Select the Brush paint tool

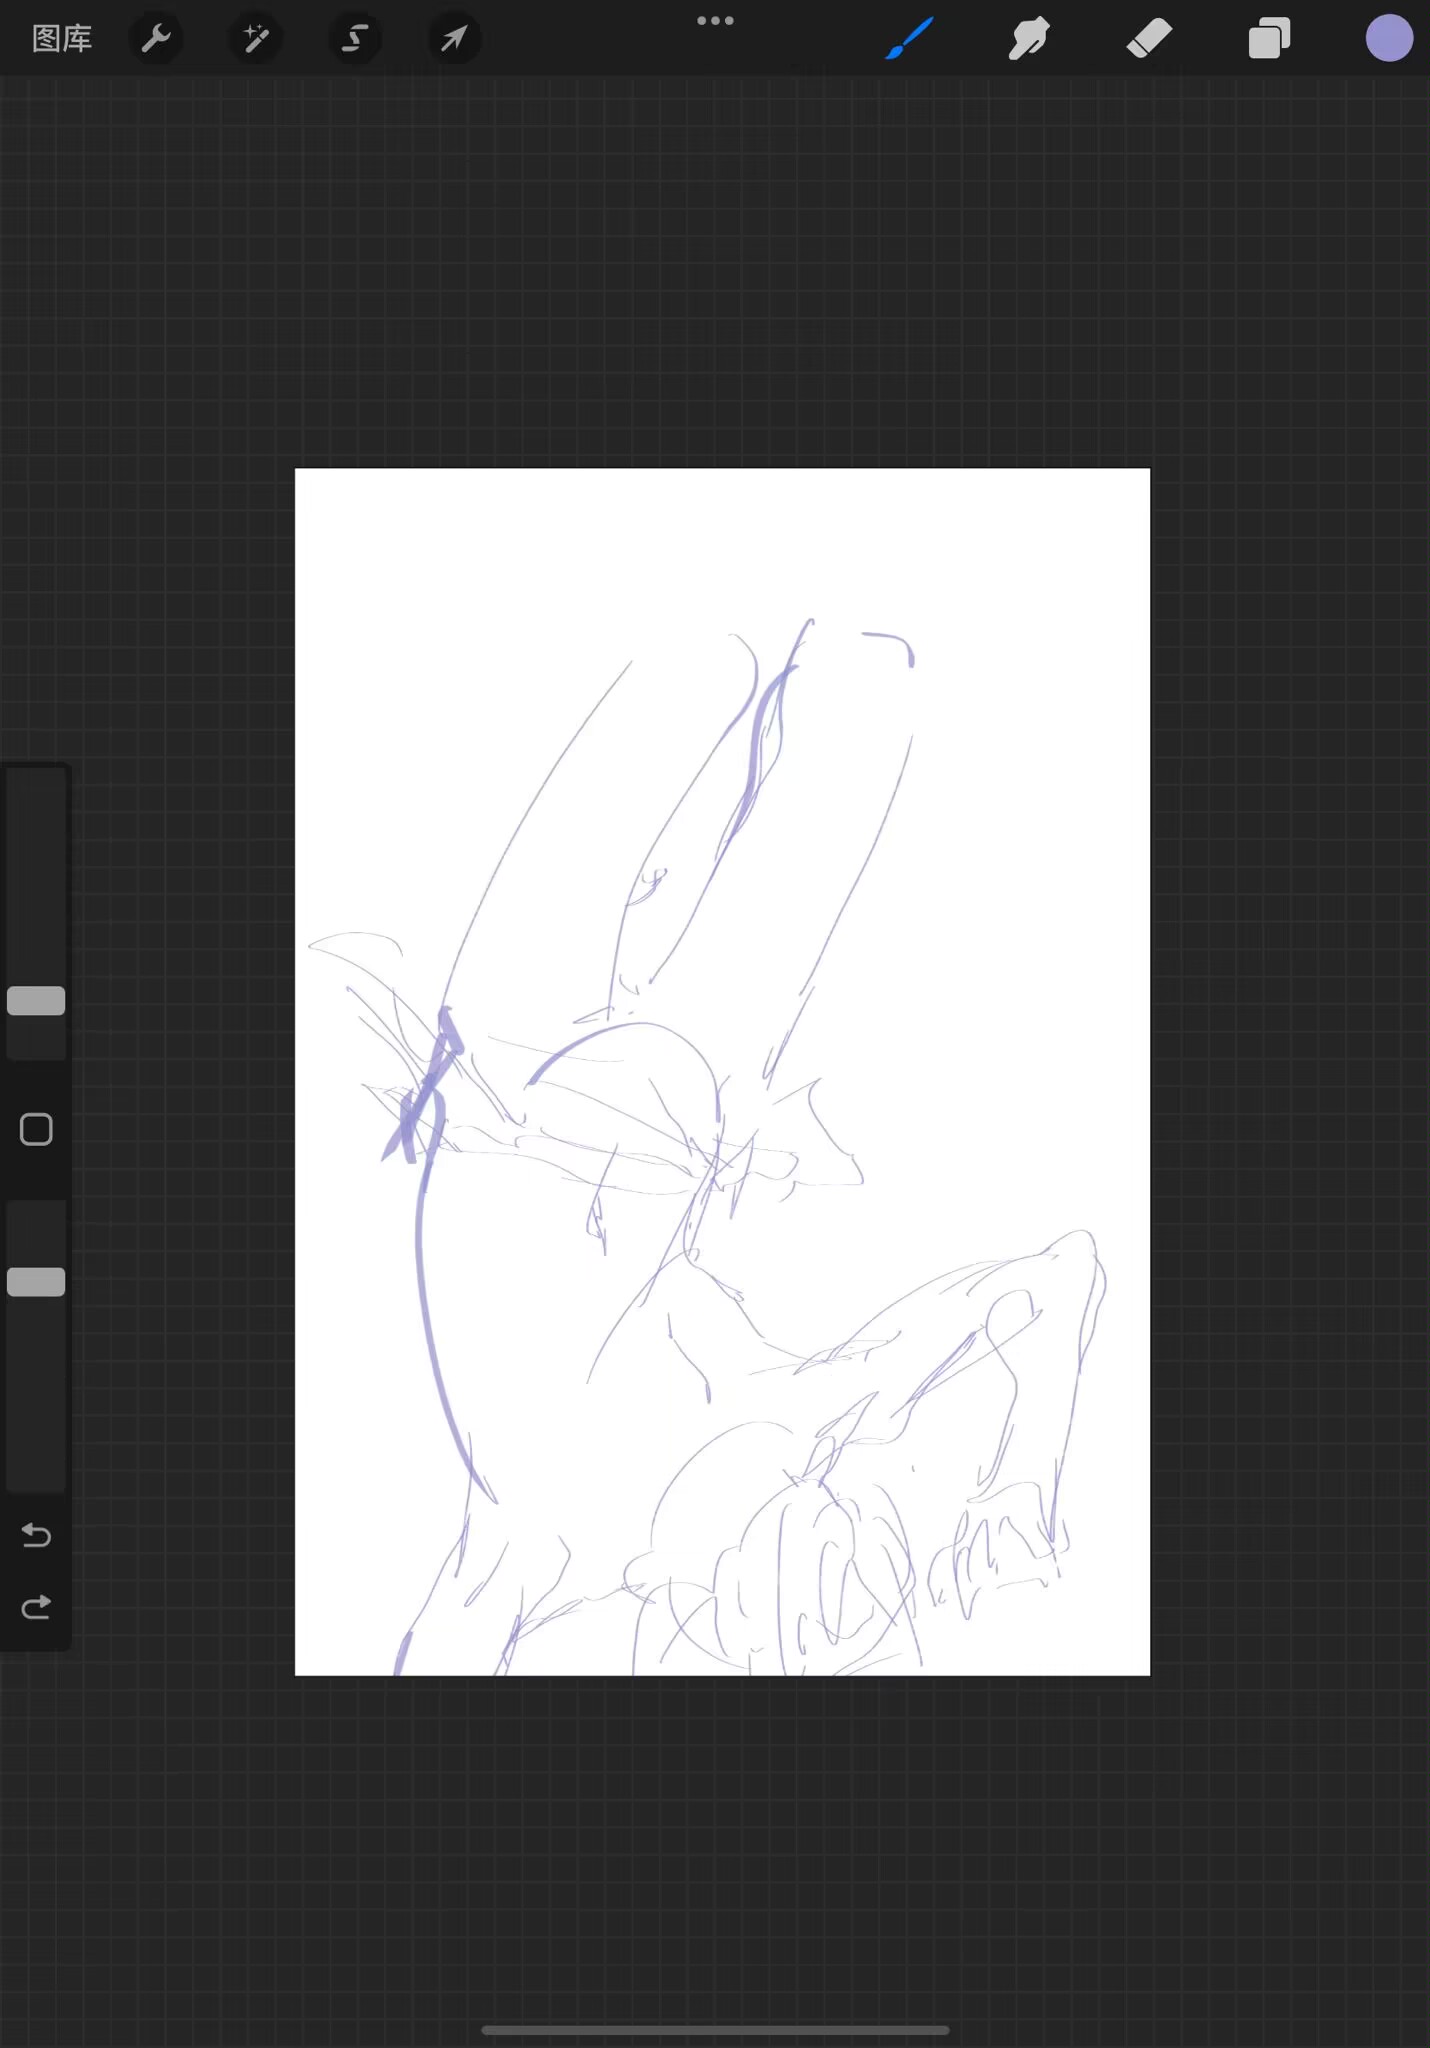click(910, 39)
